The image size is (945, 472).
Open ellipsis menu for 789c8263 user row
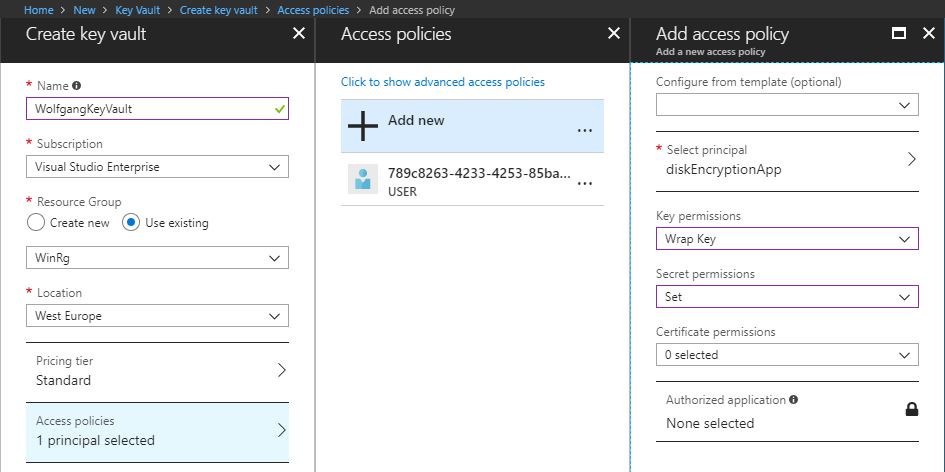point(585,183)
